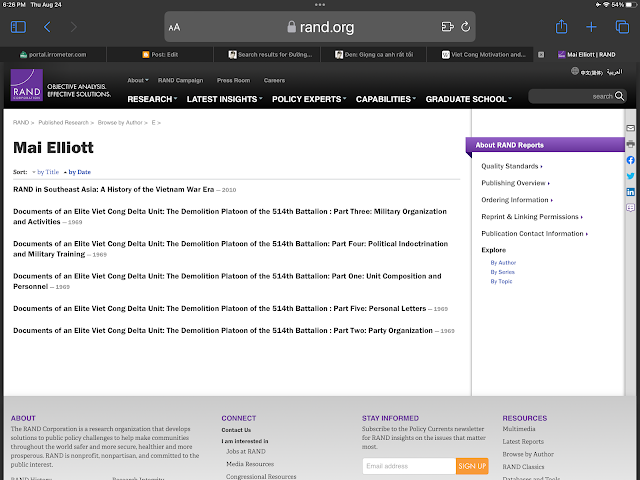Open Part Two: Party Organization document

click(x=223, y=331)
